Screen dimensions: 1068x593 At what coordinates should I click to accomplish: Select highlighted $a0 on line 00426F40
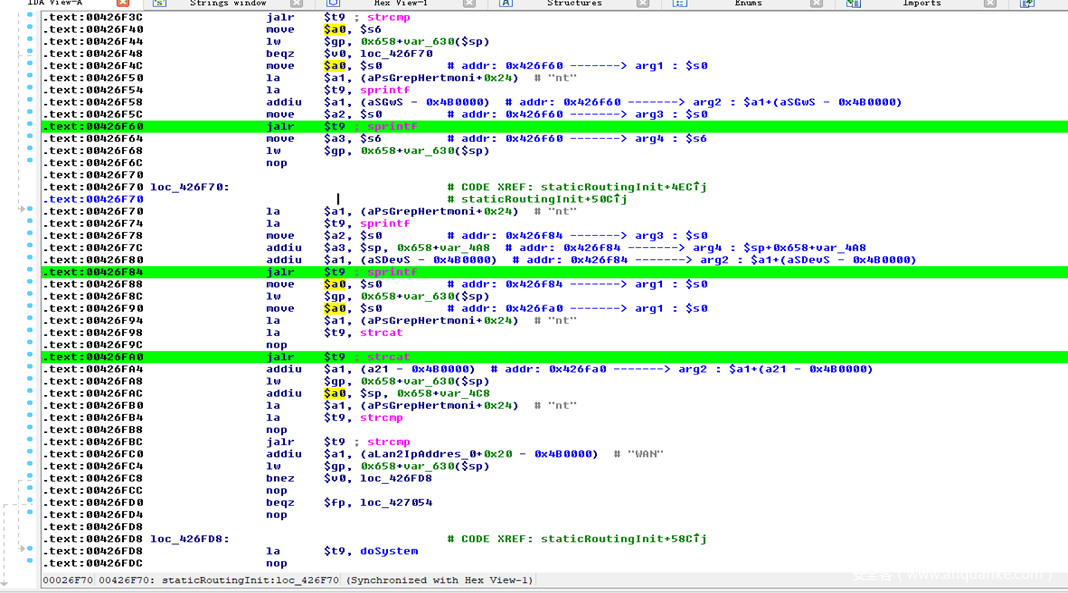tap(334, 30)
